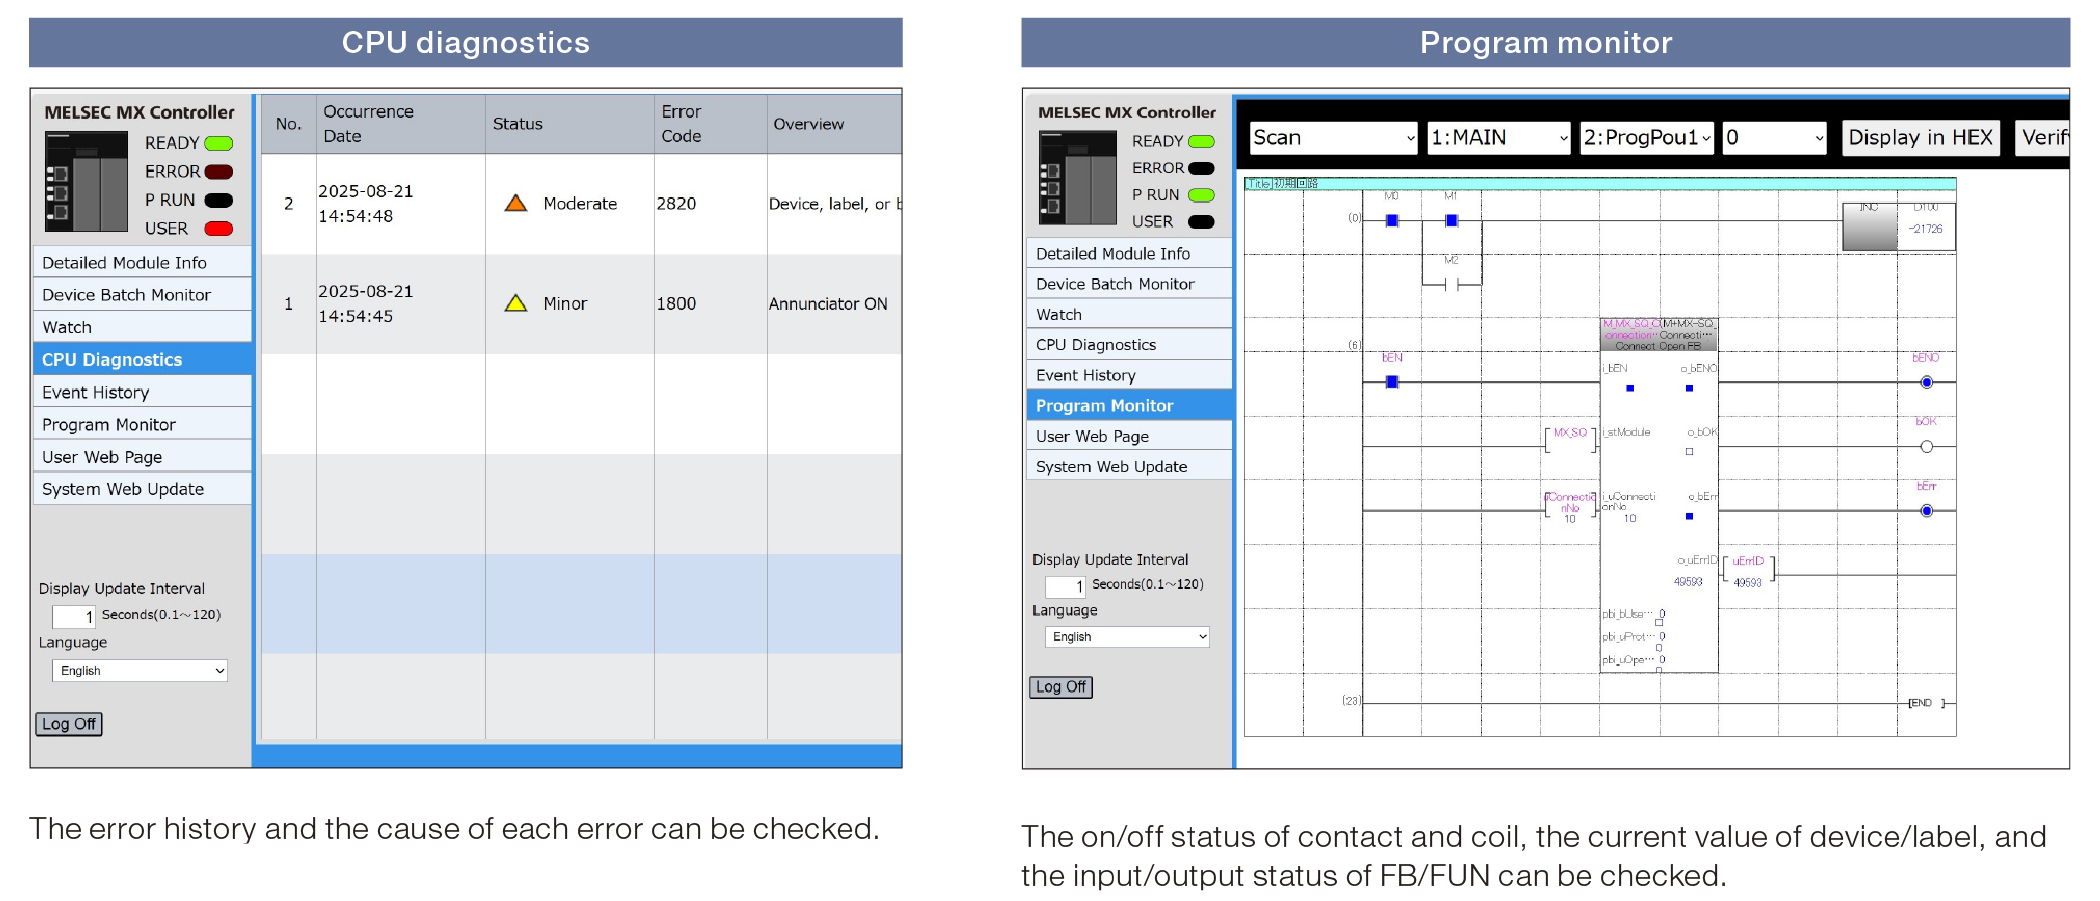Viewport: 2100px width, 901px height.
Task: Click the green P RUN indicator in Program monitor
Action: click(1201, 195)
